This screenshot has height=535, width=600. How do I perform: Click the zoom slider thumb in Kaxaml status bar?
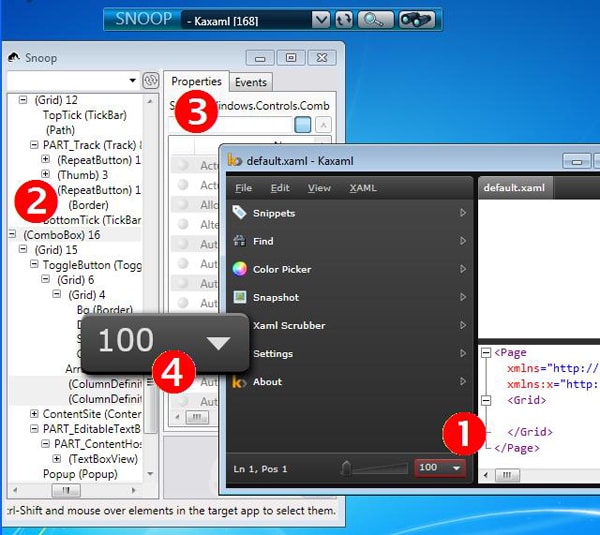(x=346, y=468)
